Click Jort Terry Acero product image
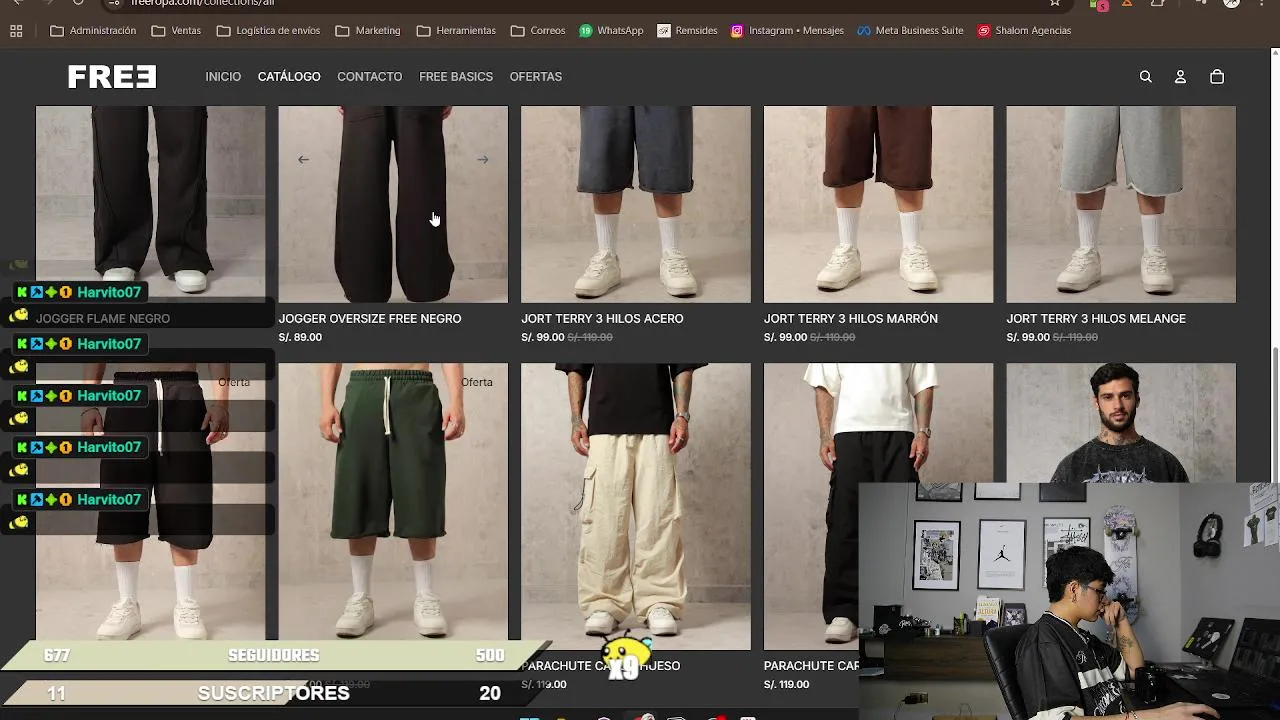Screen dimensions: 1280x720 point(636,204)
